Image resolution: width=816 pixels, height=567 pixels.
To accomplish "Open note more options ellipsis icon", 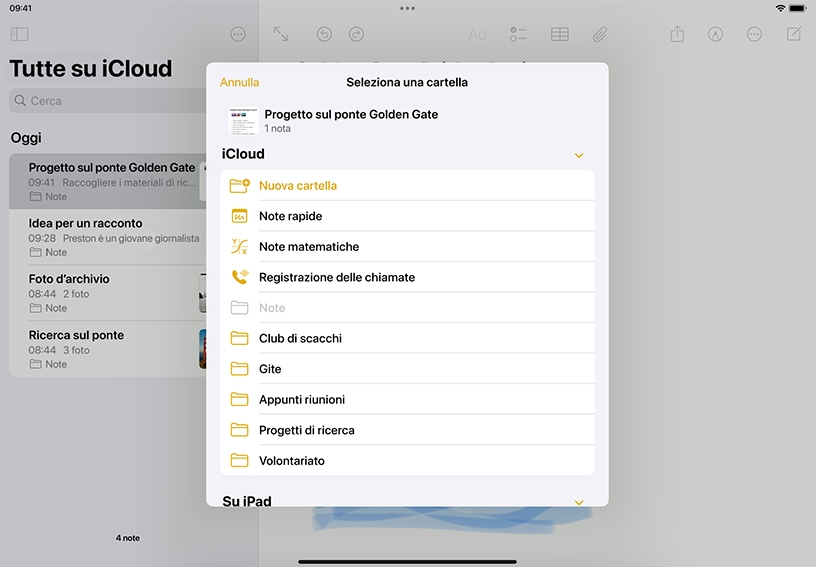I will point(754,34).
